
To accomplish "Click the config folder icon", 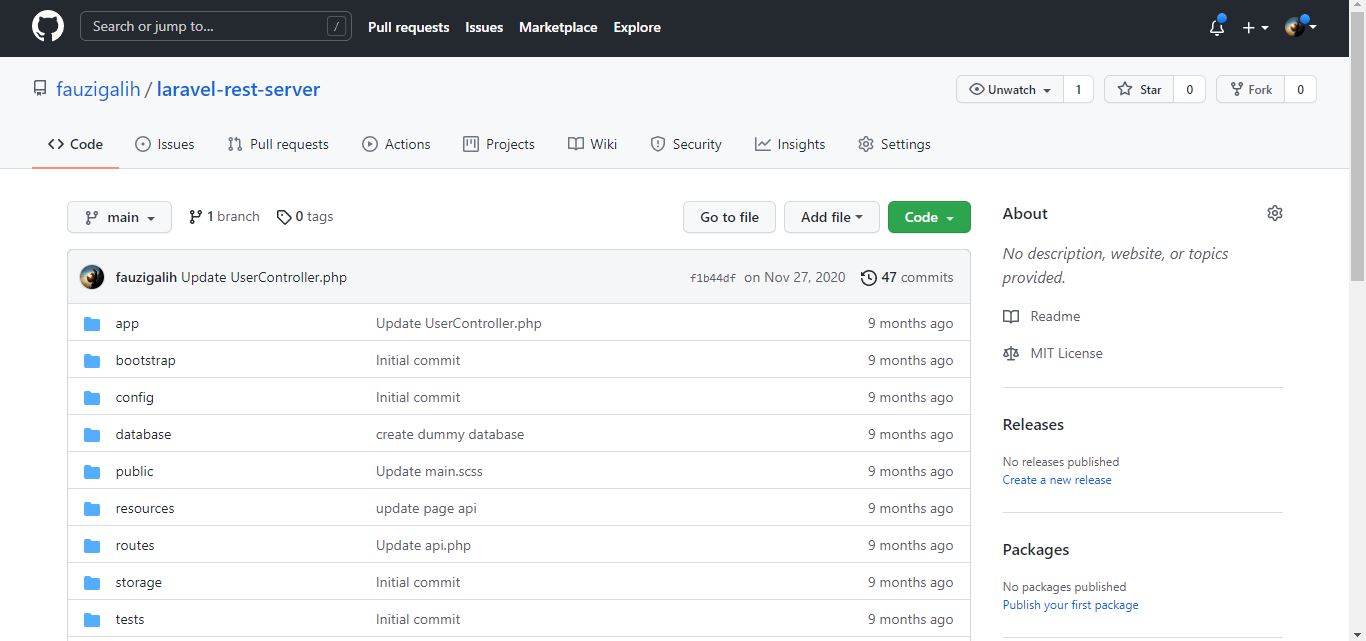I will 92,397.
